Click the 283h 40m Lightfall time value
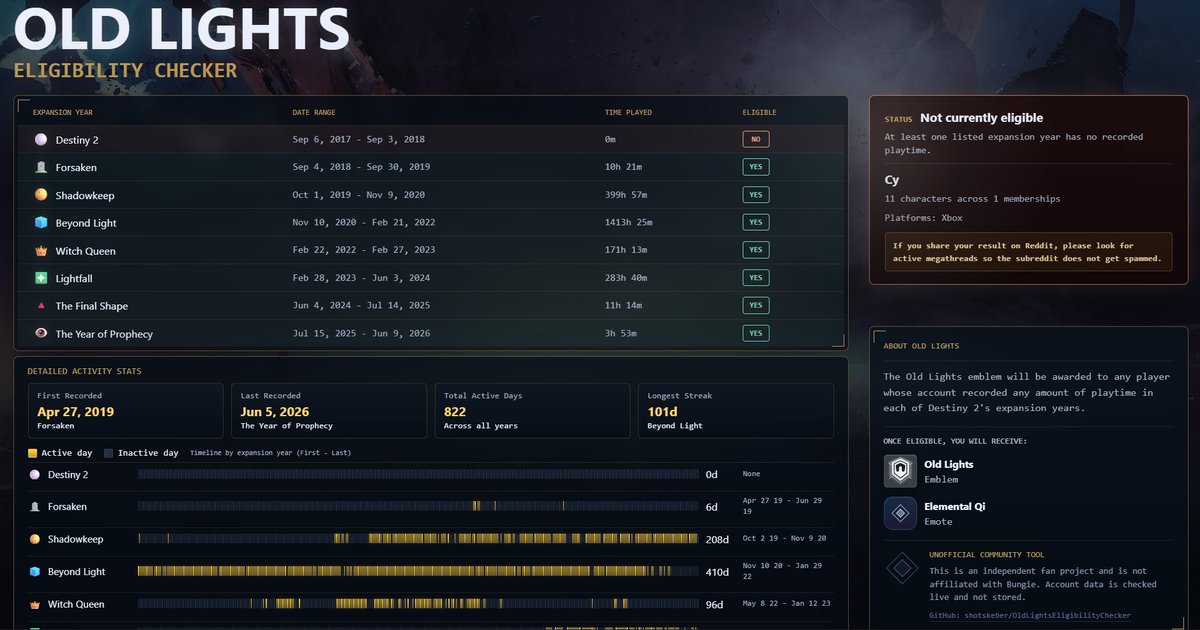The image size is (1200, 630). [627, 278]
